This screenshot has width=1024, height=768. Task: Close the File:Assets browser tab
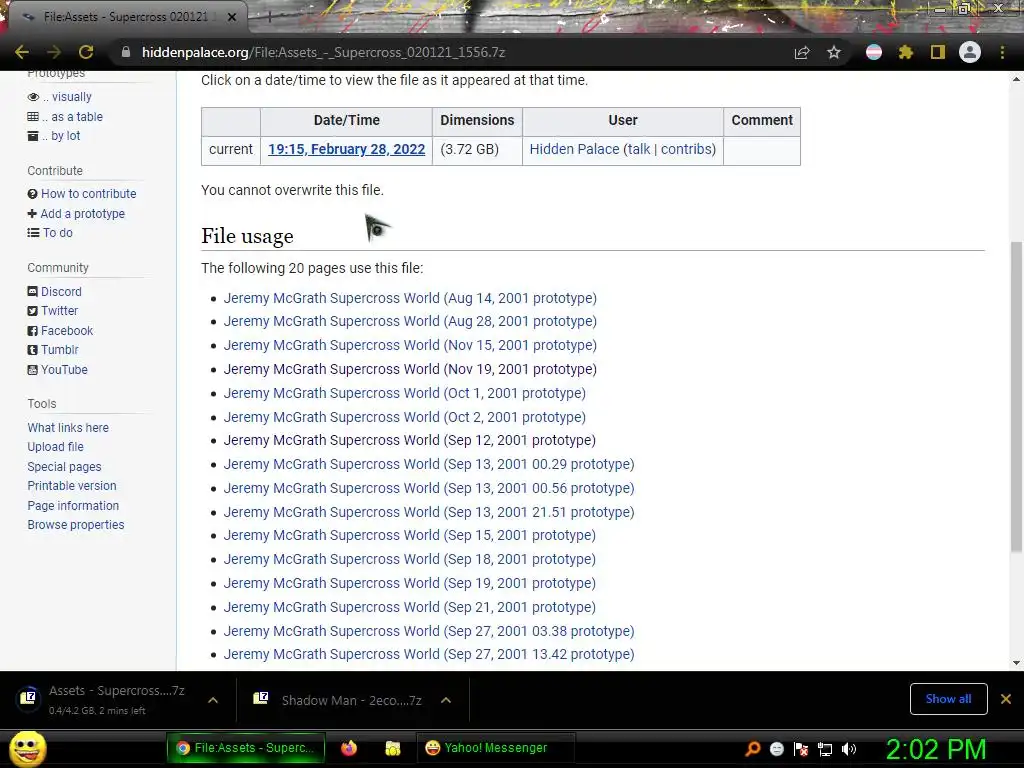pyautogui.click(x=232, y=17)
